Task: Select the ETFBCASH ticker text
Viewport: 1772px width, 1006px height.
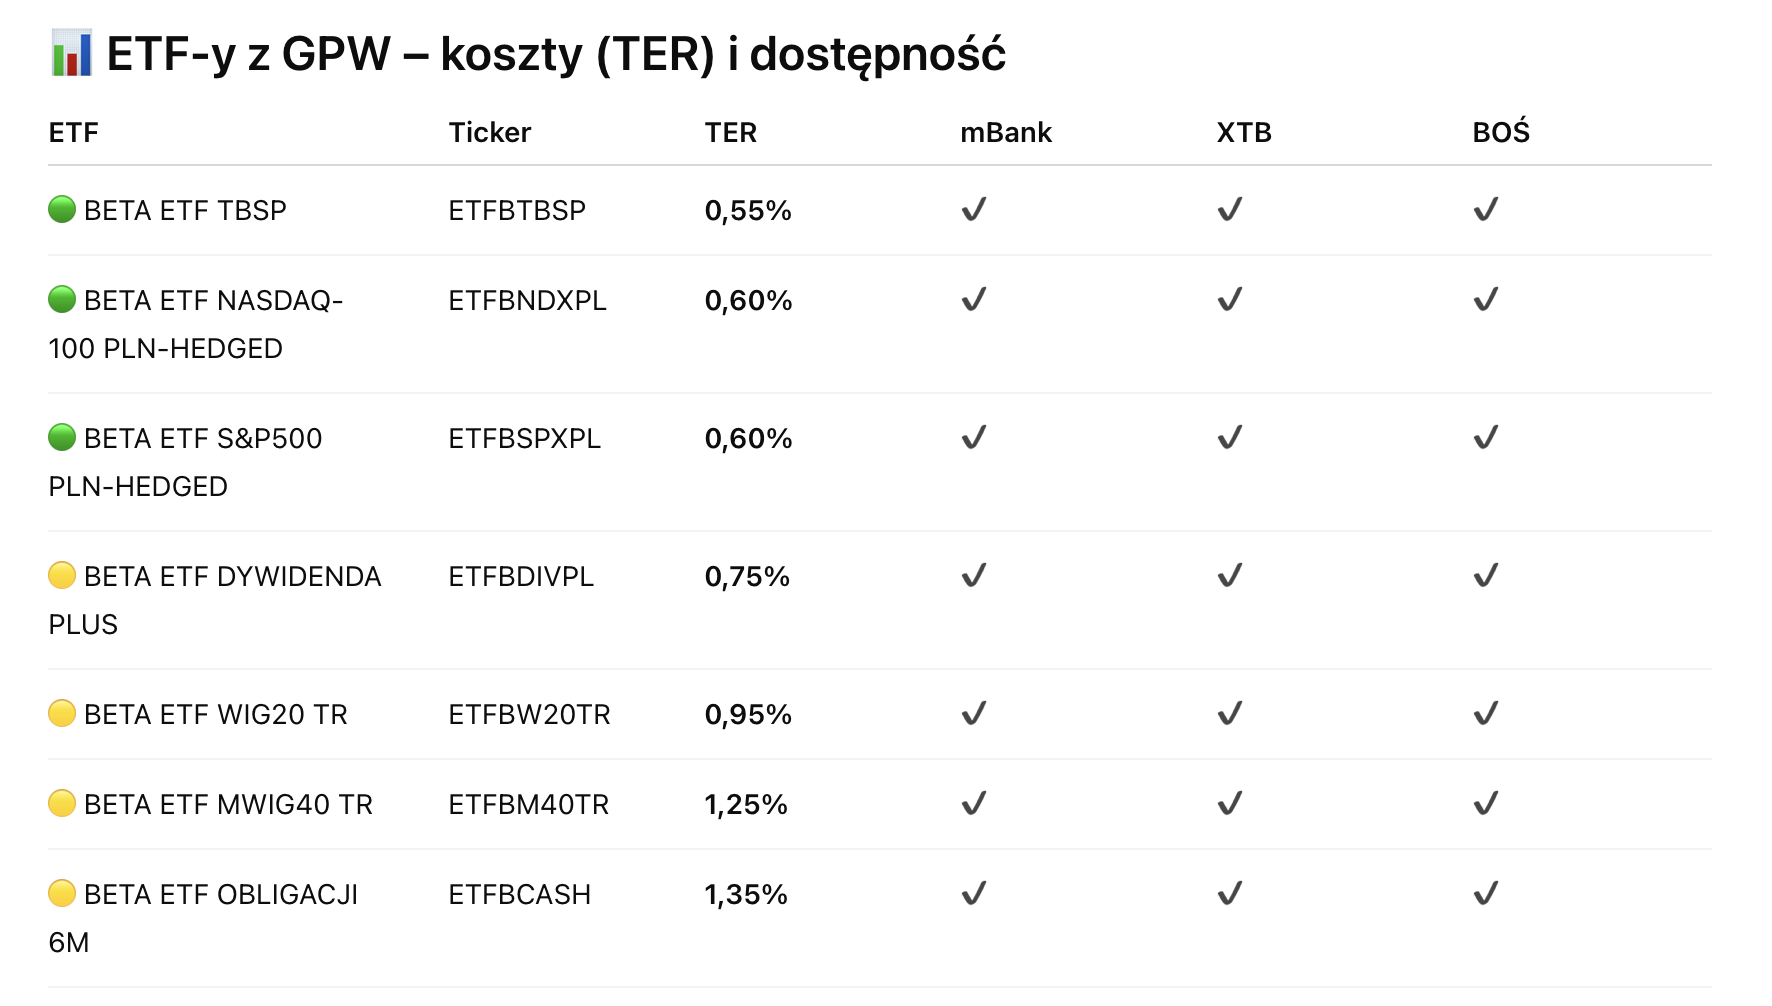Action: [519, 895]
